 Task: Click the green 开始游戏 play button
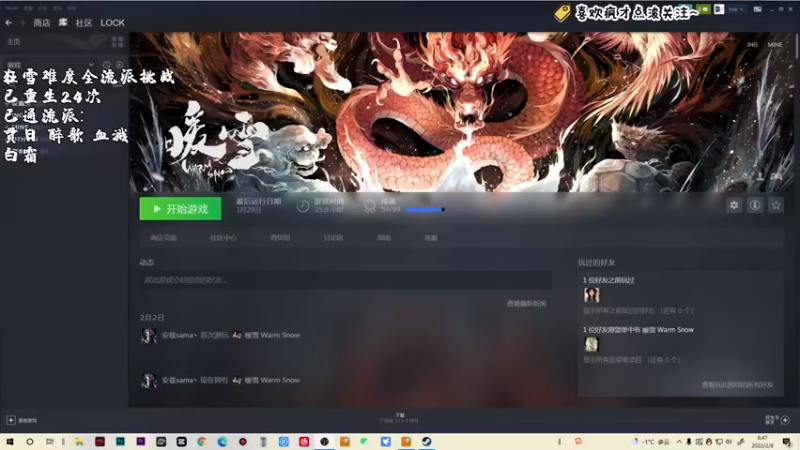point(180,209)
